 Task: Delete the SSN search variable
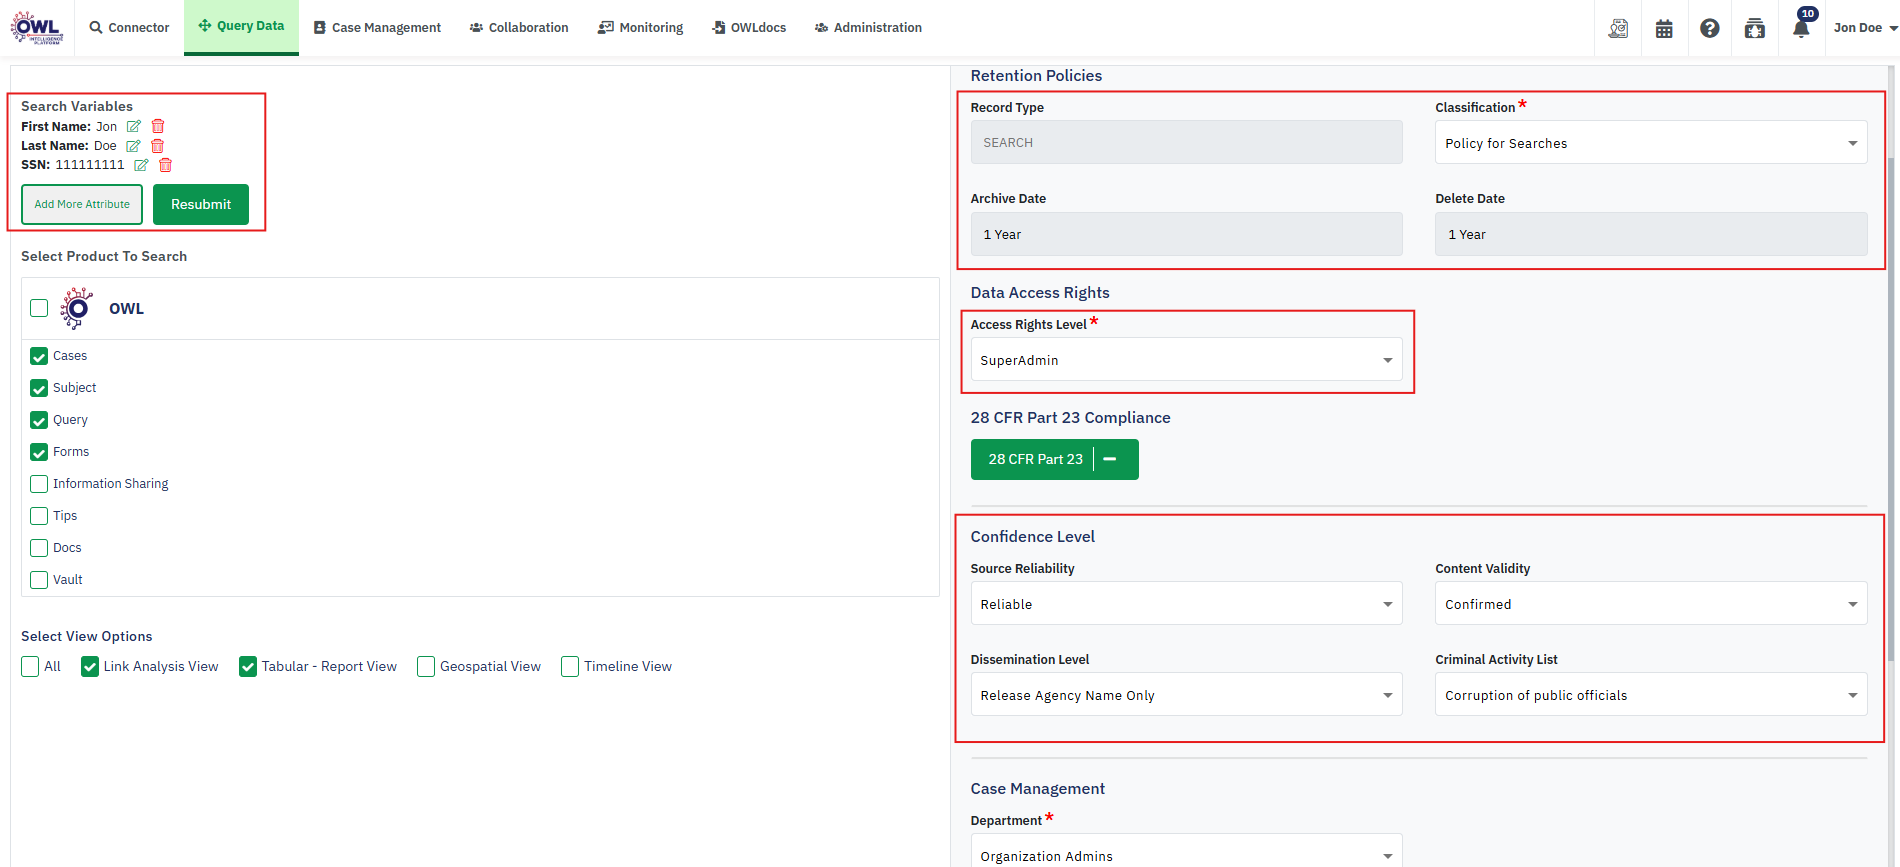coord(166,165)
